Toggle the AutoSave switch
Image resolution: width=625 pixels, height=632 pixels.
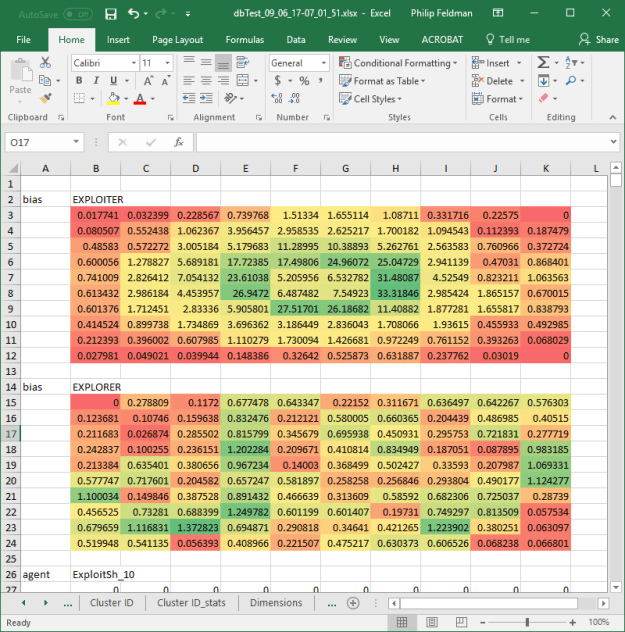pyautogui.click(x=80, y=14)
